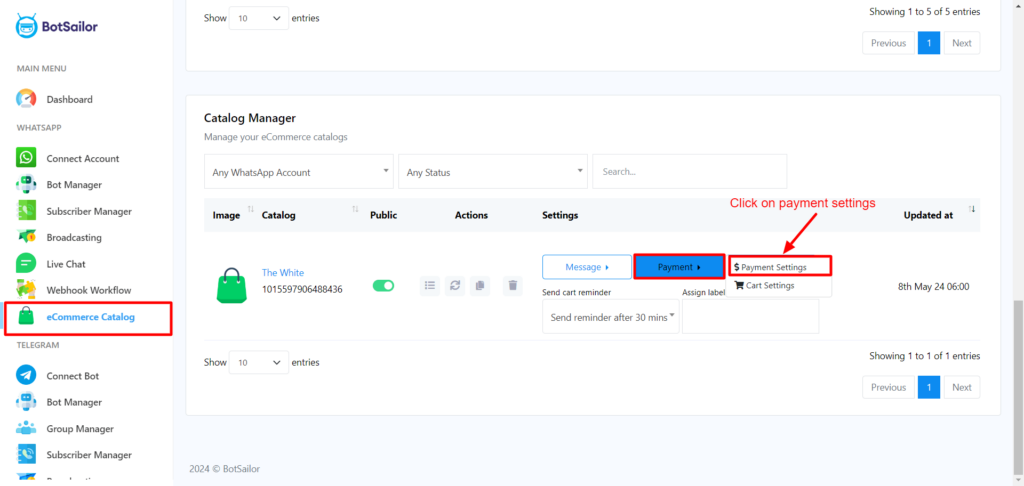This screenshot has width=1024, height=486.
Task: Click WhatsApp Subscriber Manager phone-book icon
Action: click(26, 211)
